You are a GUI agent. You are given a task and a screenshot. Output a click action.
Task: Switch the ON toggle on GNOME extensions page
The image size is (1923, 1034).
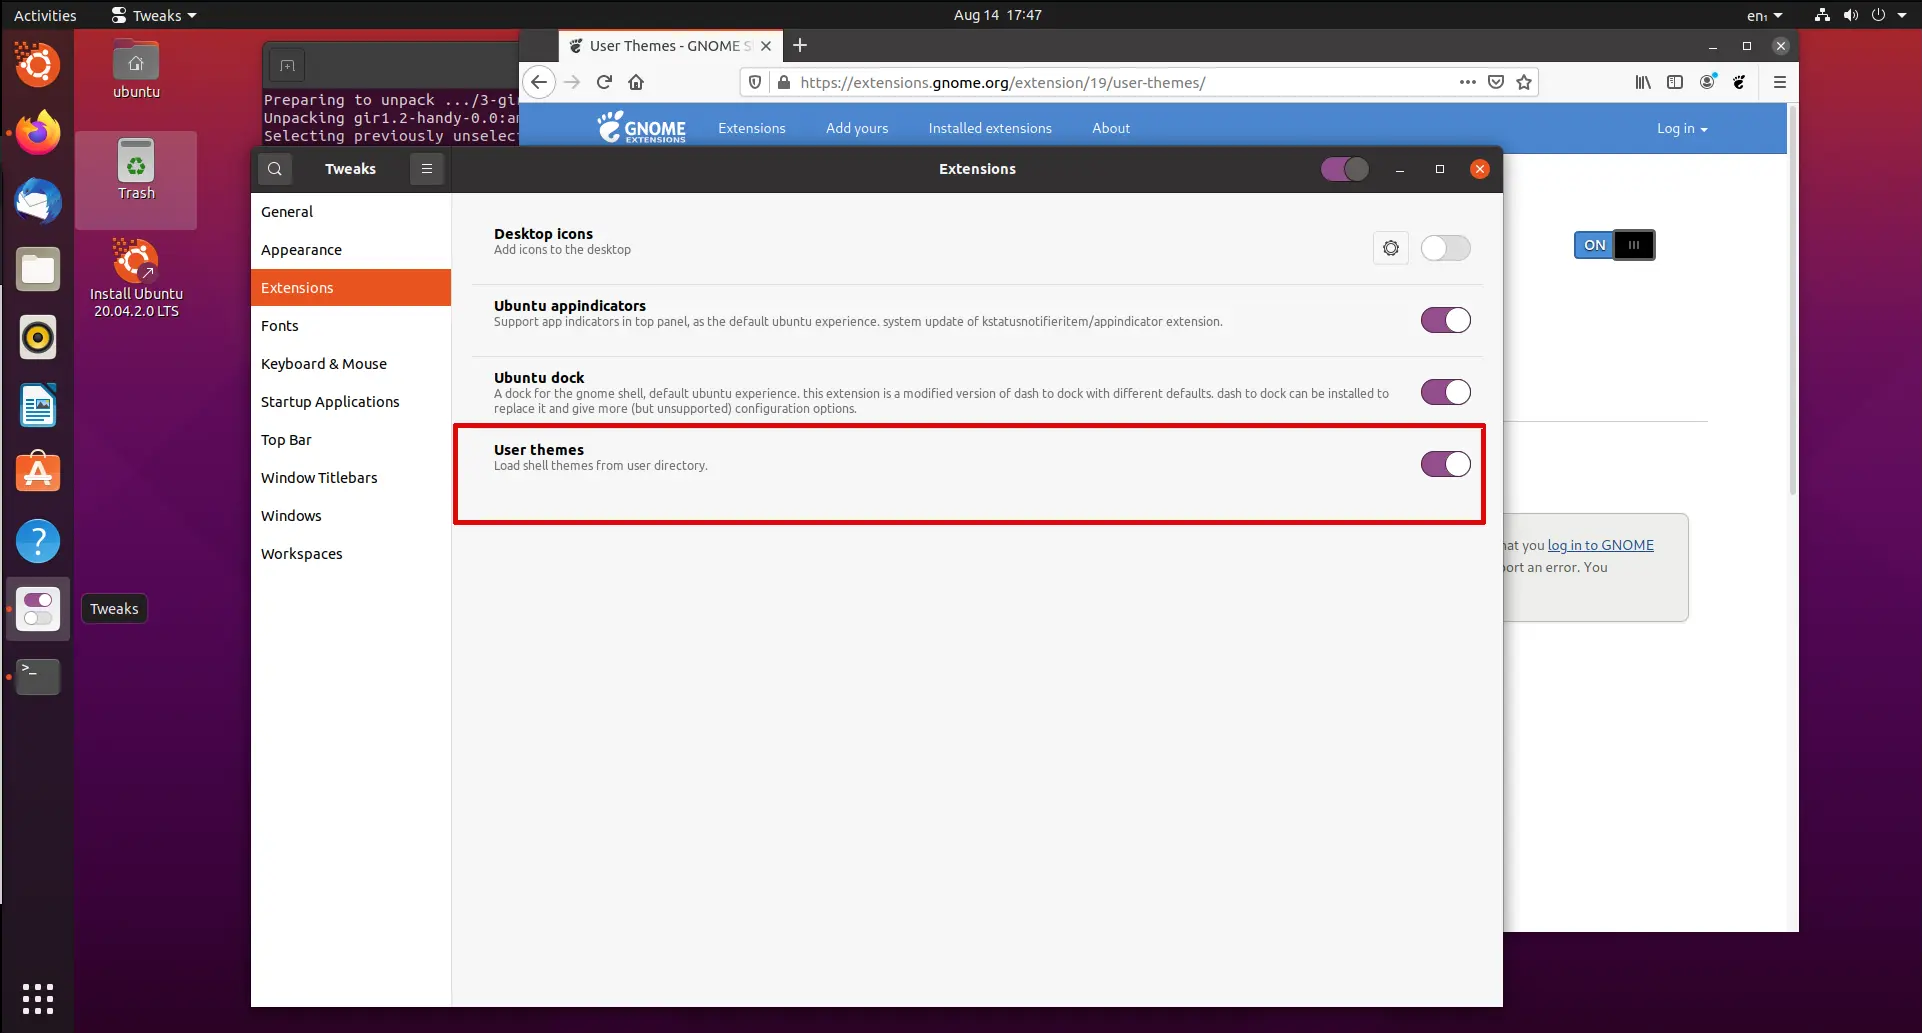(1615, 245)
